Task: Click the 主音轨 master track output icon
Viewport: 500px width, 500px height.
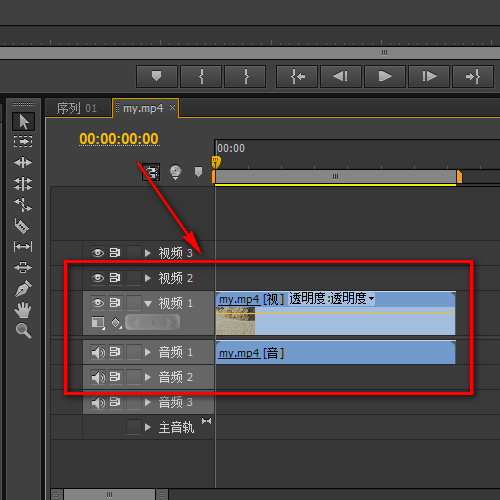Action: pos(206,421)
